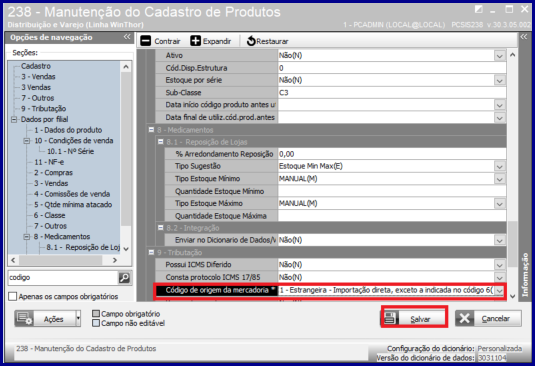
Task: Open Consta protocolo ICMS 17/85 dropdown
Action: click(500, 277)
